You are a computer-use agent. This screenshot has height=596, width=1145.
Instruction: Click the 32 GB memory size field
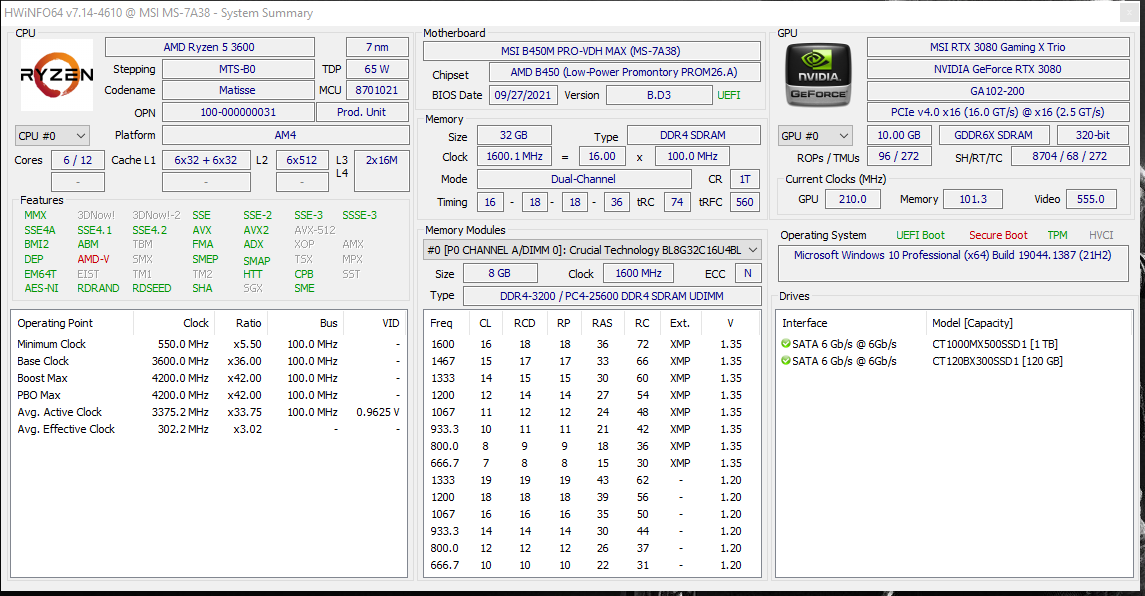pyautogui.click(x=514, y=135)
